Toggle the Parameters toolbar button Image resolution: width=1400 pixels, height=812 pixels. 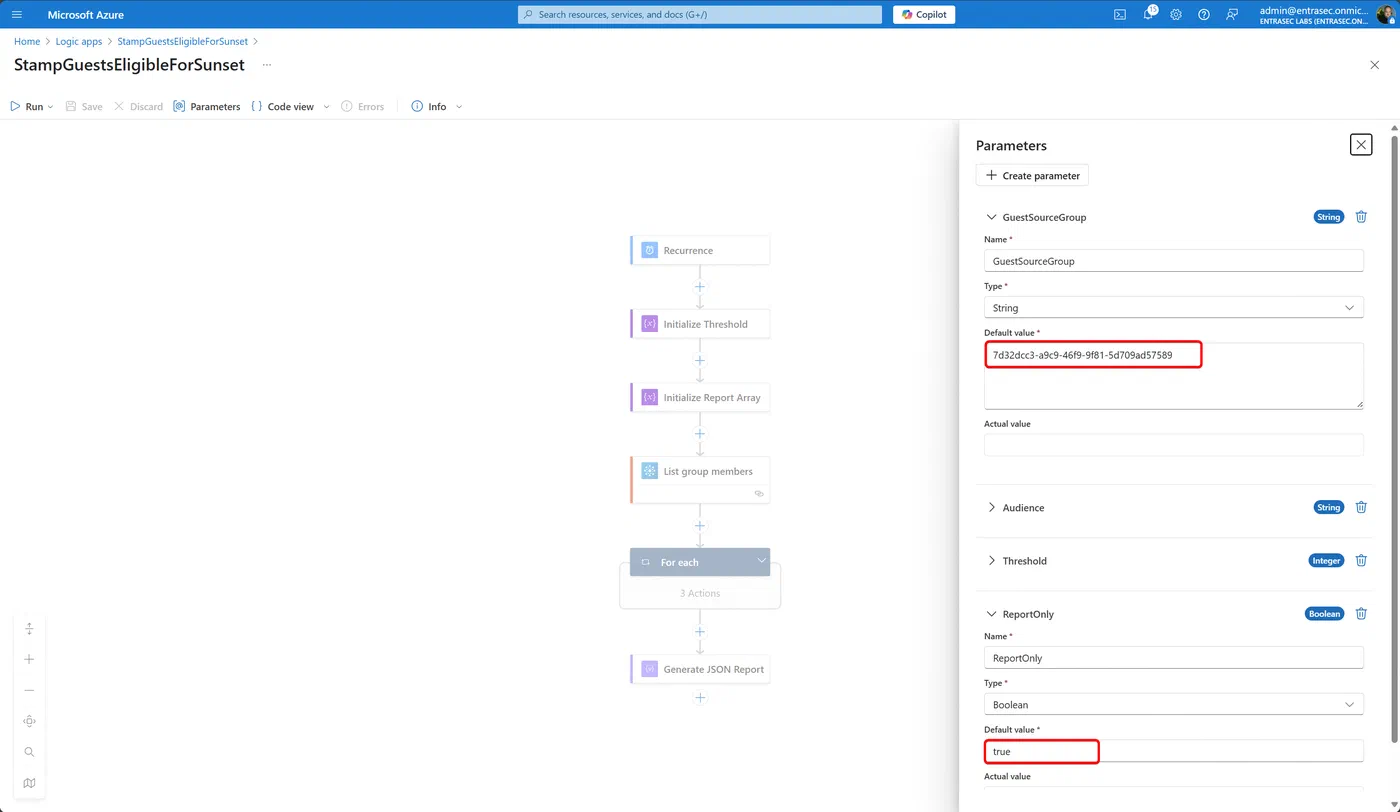coord(207,107)
